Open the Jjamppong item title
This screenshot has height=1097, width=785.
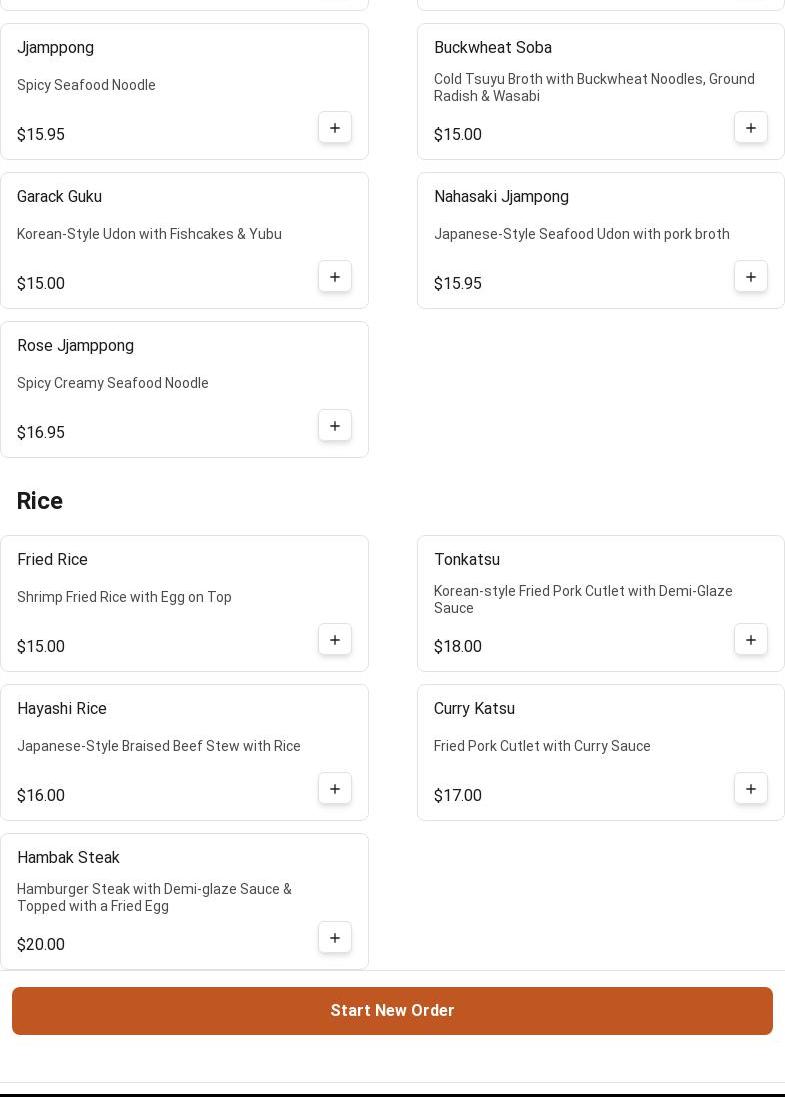click(56, 48)
